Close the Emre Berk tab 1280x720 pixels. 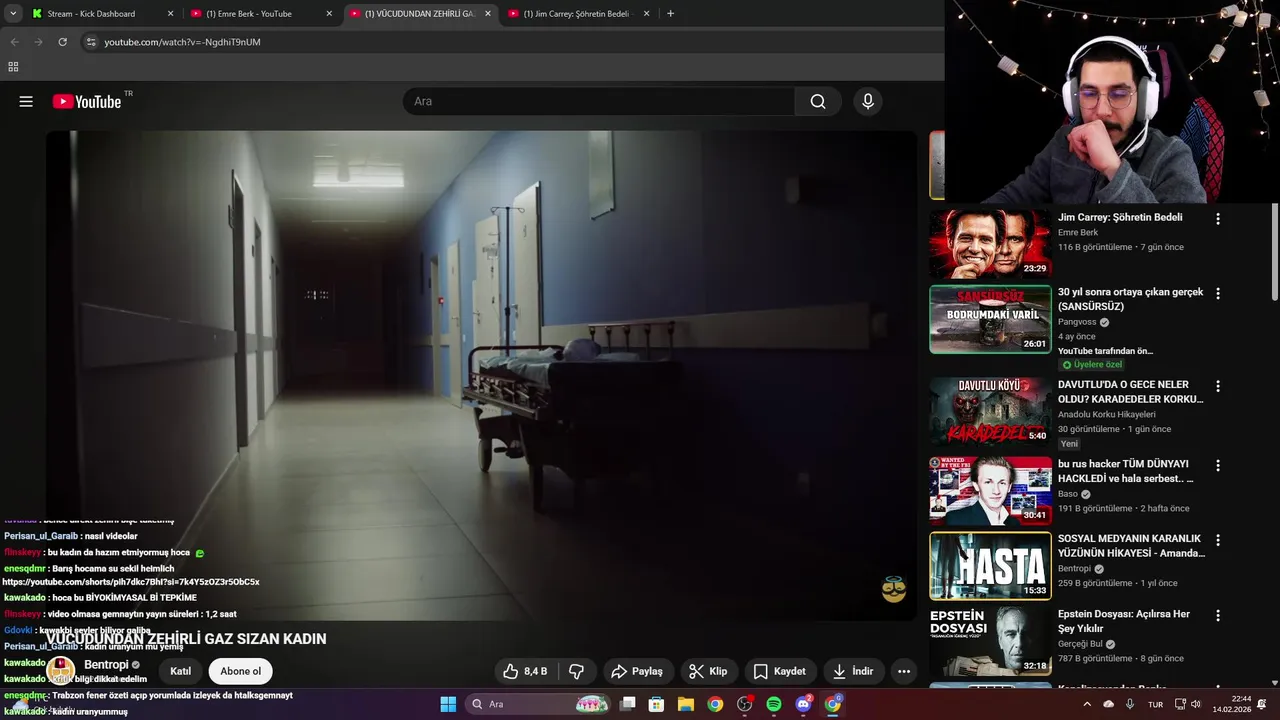coord(329,14)
